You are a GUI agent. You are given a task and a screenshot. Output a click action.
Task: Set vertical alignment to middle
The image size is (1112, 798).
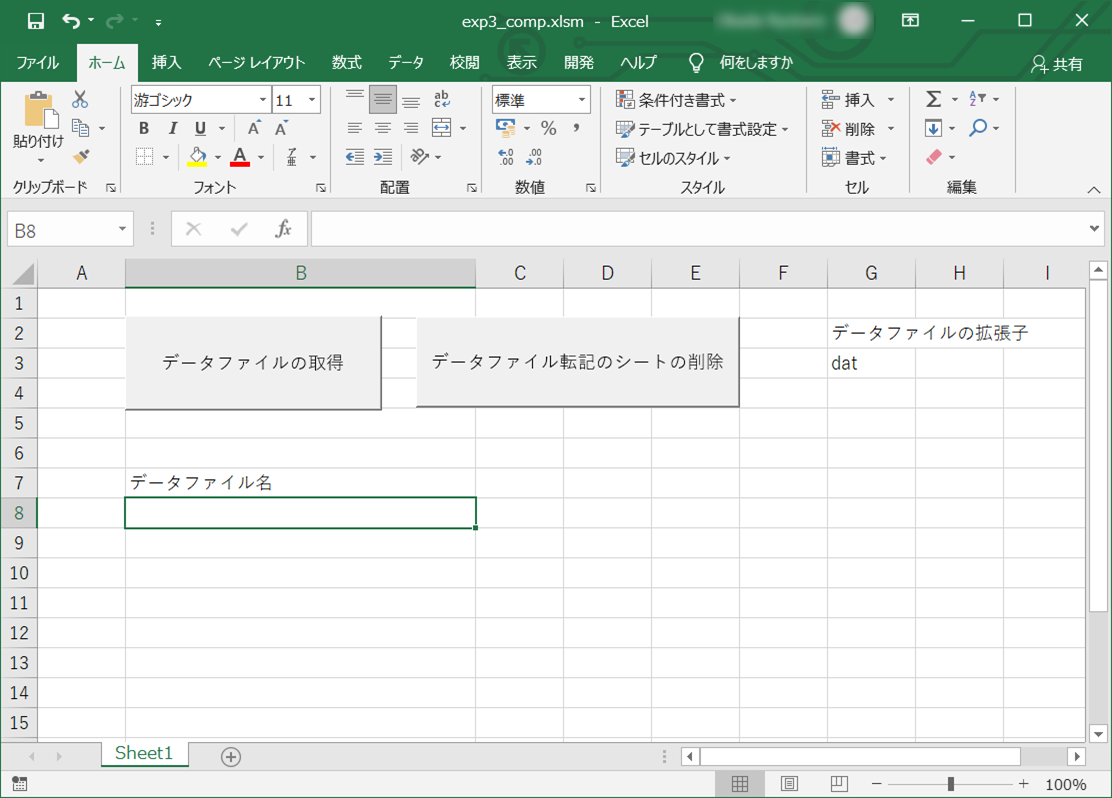point(383,99)
